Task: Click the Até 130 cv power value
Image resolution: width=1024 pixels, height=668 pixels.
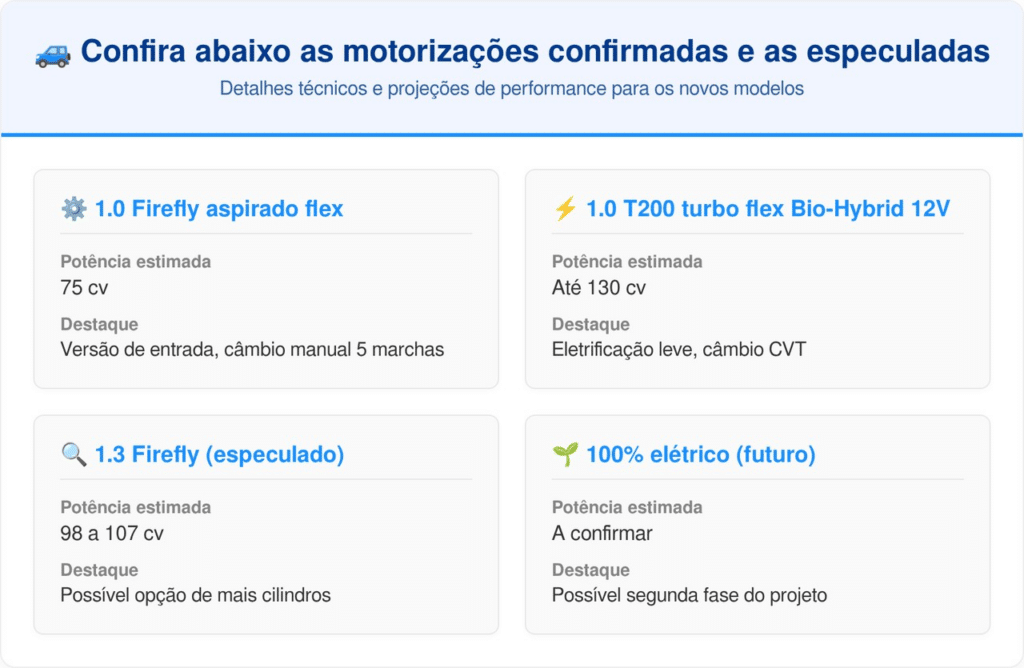Action: (599, 288)
